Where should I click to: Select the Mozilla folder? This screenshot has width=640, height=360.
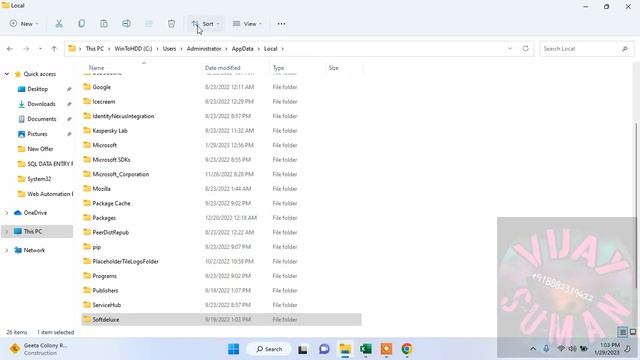[x=102, y=189]
